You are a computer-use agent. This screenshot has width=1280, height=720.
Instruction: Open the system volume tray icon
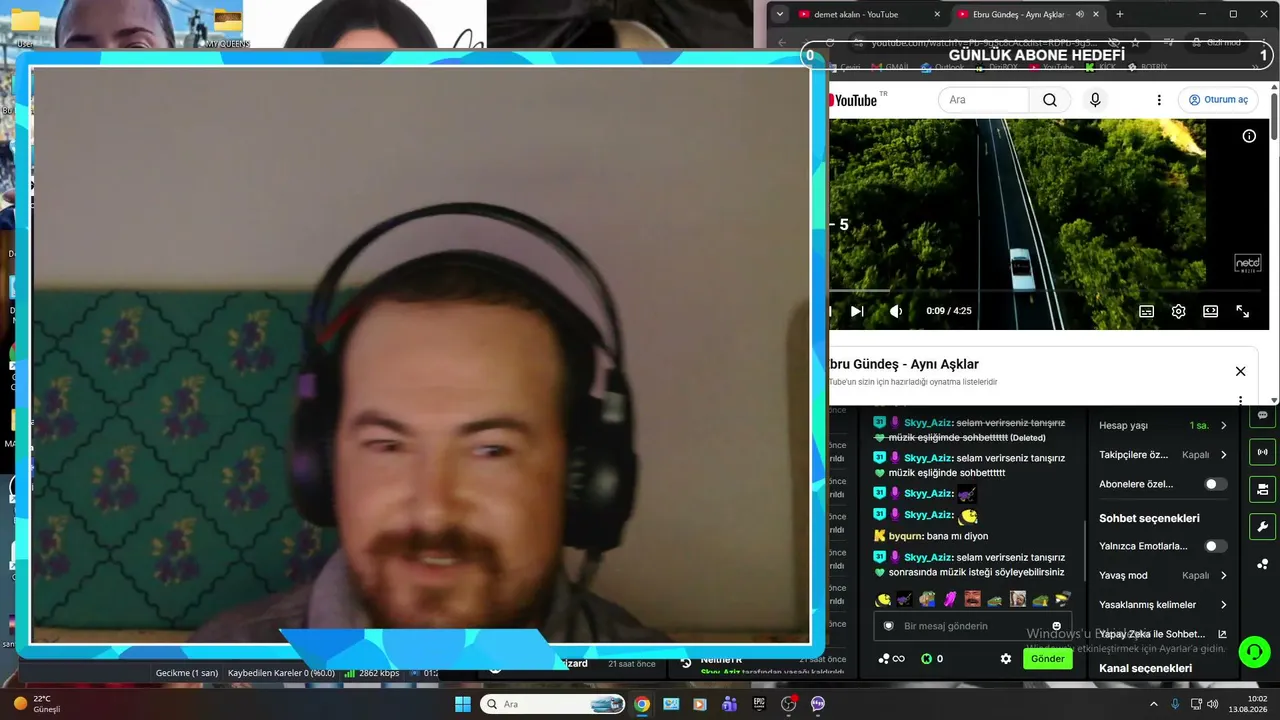point(1212,704)
